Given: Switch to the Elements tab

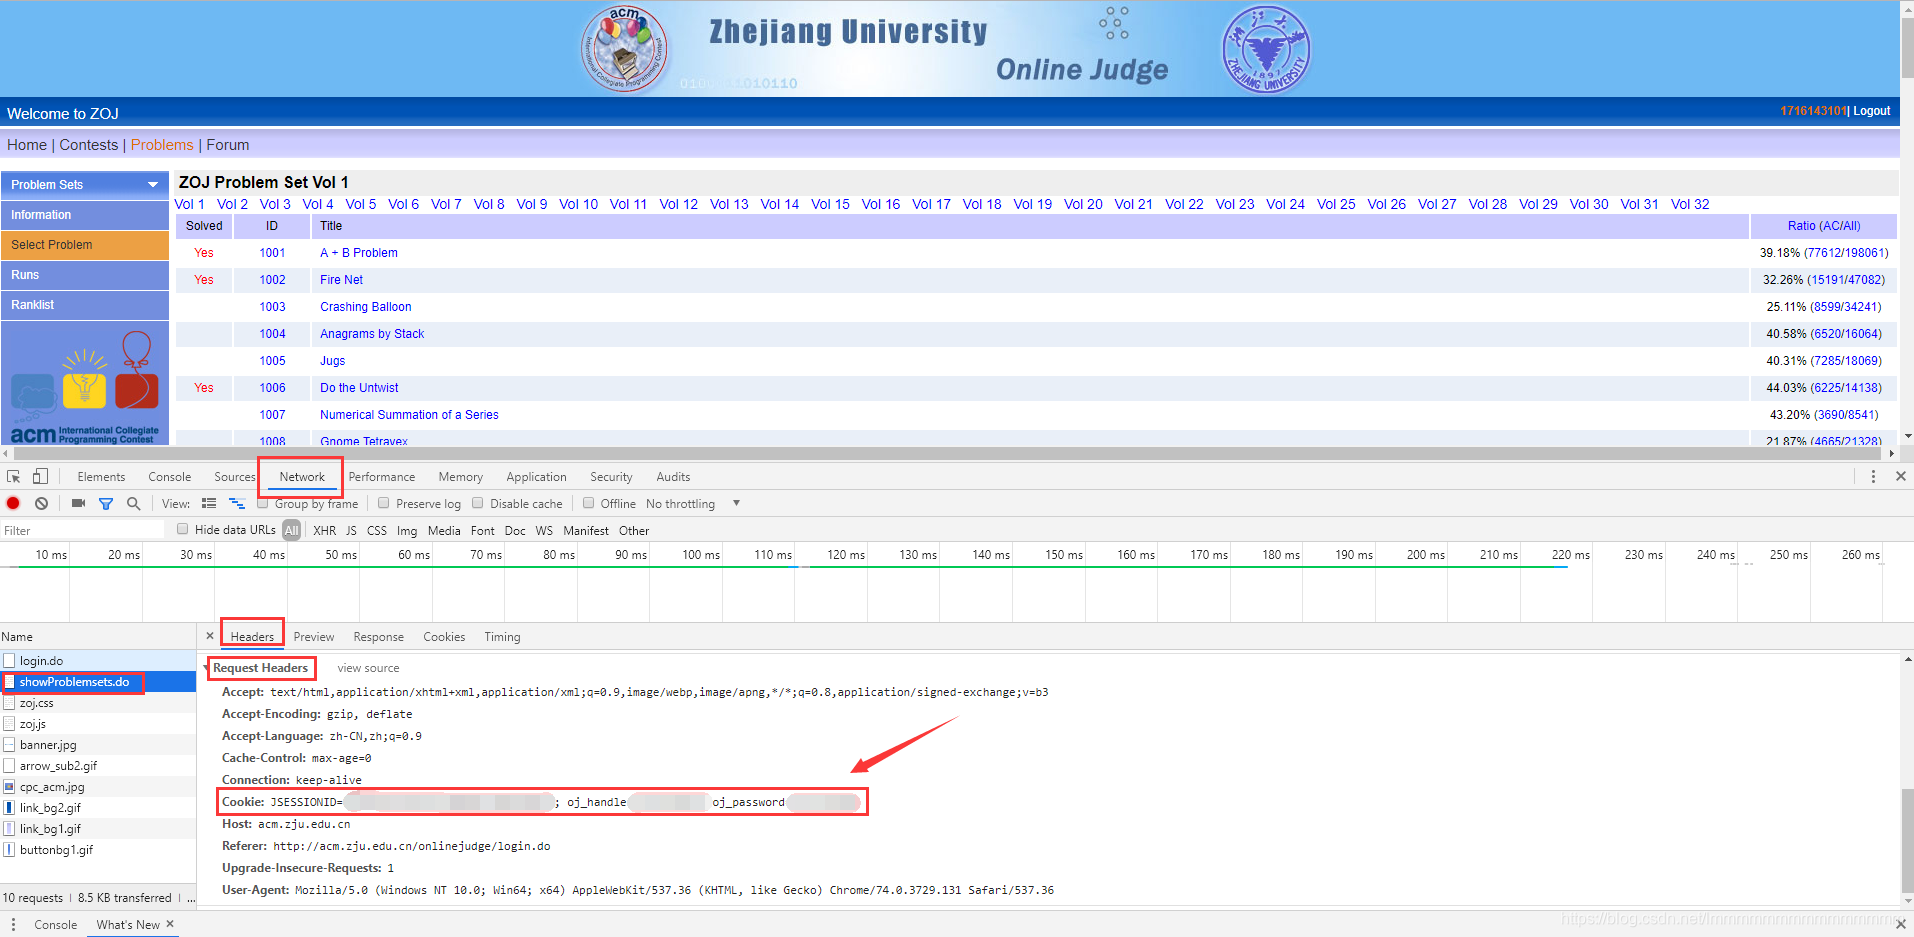Looking at the screenshot, I should click(101, 477).
